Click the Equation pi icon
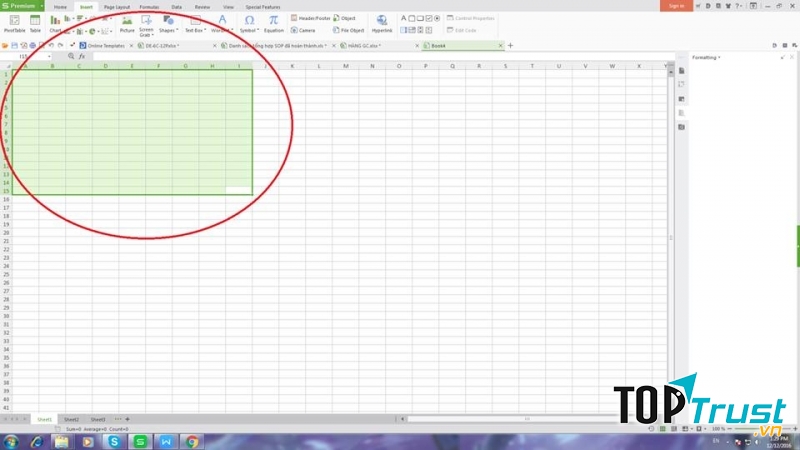The width and height of the screenshot is (800, 450). pos(273,22)
